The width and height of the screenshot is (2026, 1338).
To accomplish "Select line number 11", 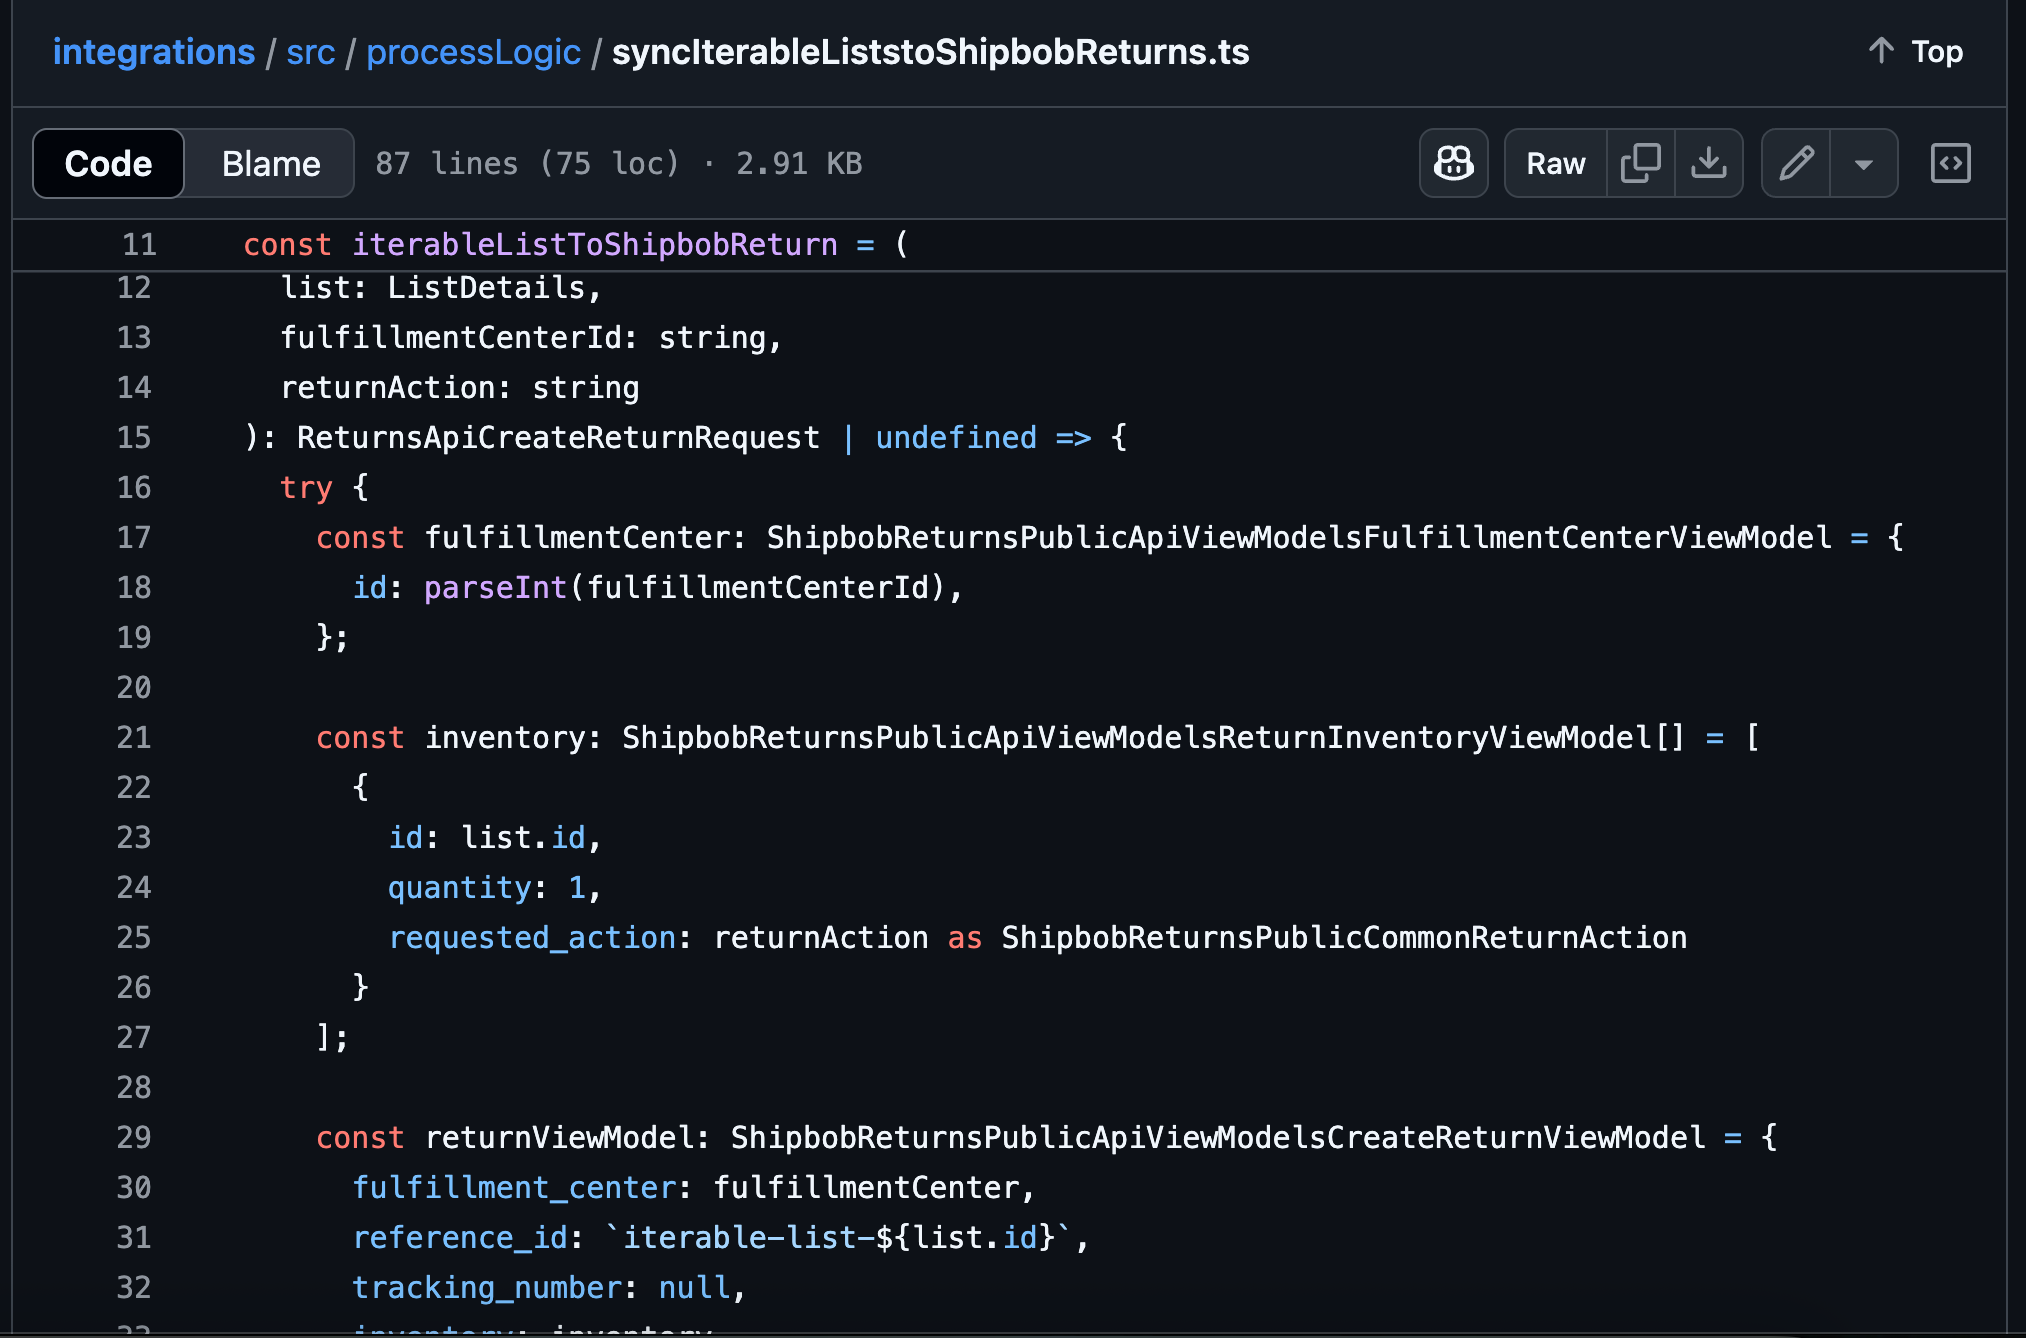I will click(139, 244).
